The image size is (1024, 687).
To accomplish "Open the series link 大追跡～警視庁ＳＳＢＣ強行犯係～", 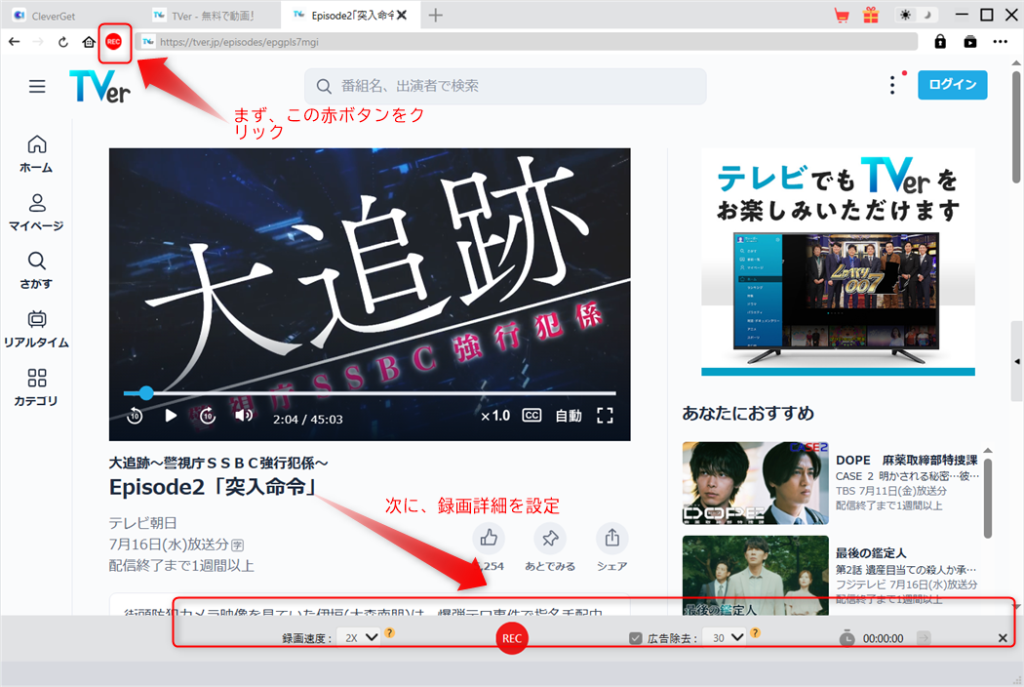I will 218,463.
